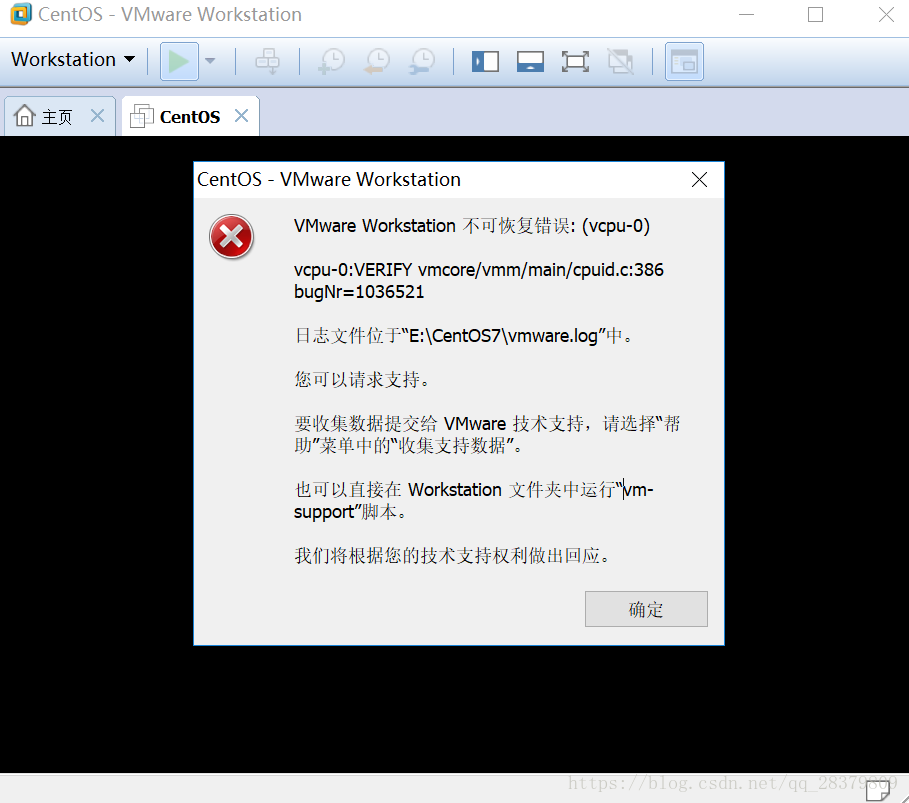Toggle the library sidebar view icon
This screenshot has width=909, height=803.
(x=485, y=61)
